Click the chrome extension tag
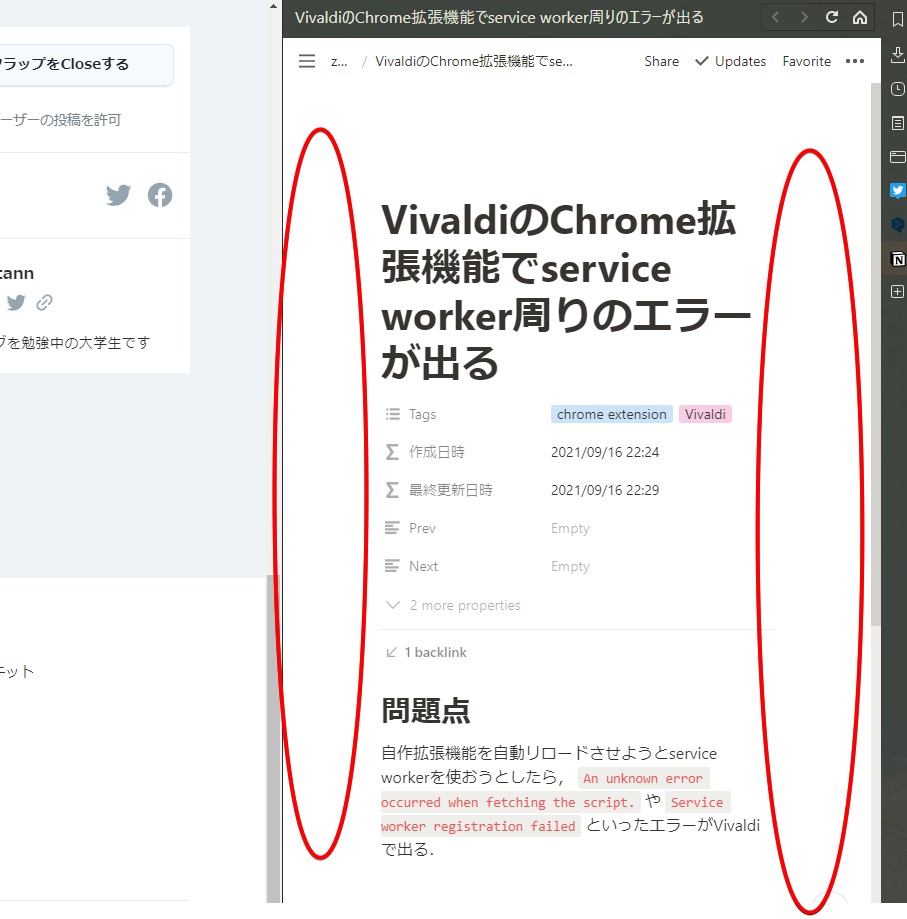This screenshot has width=907, height=919. 612,414
